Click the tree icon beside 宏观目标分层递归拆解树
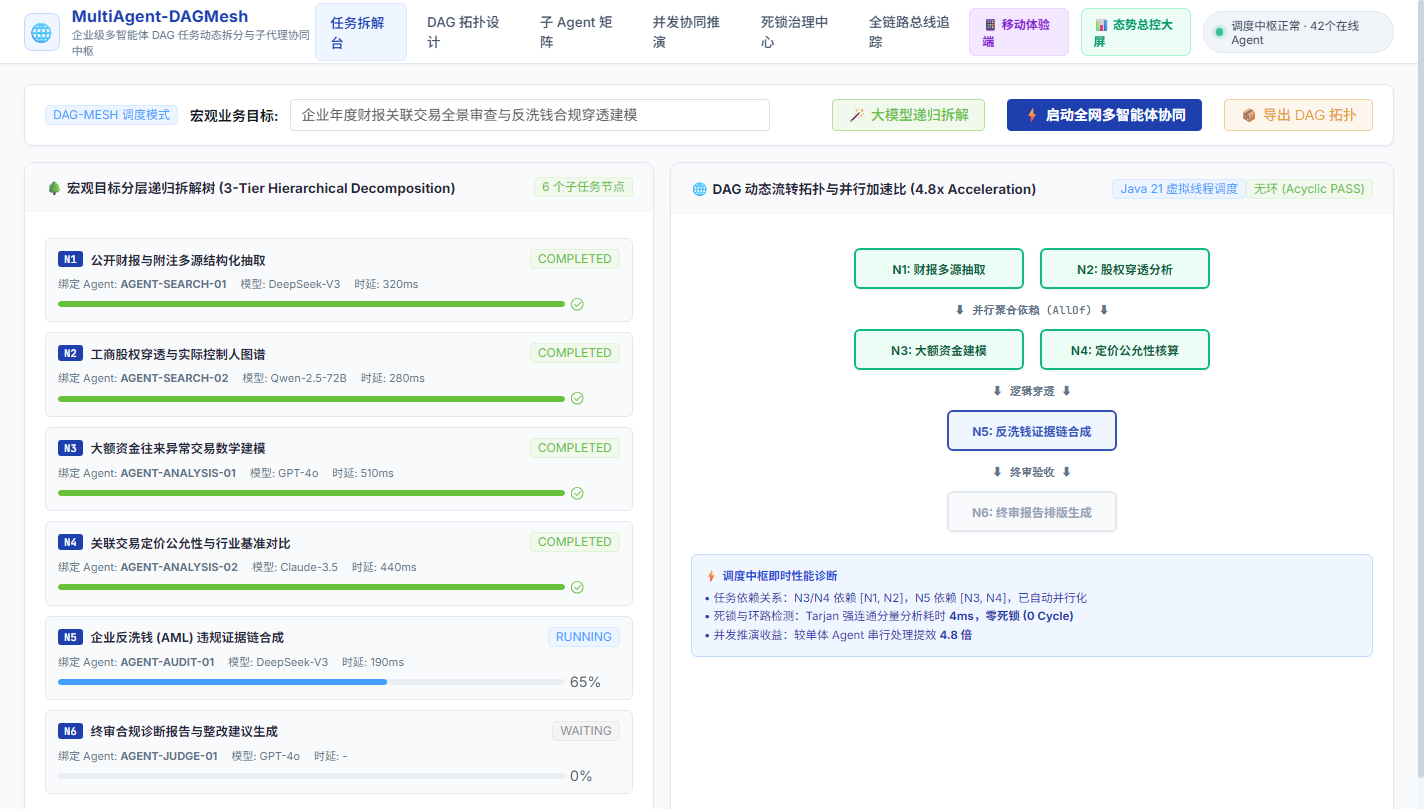1424x809 pixels. (x=54, y=188)
